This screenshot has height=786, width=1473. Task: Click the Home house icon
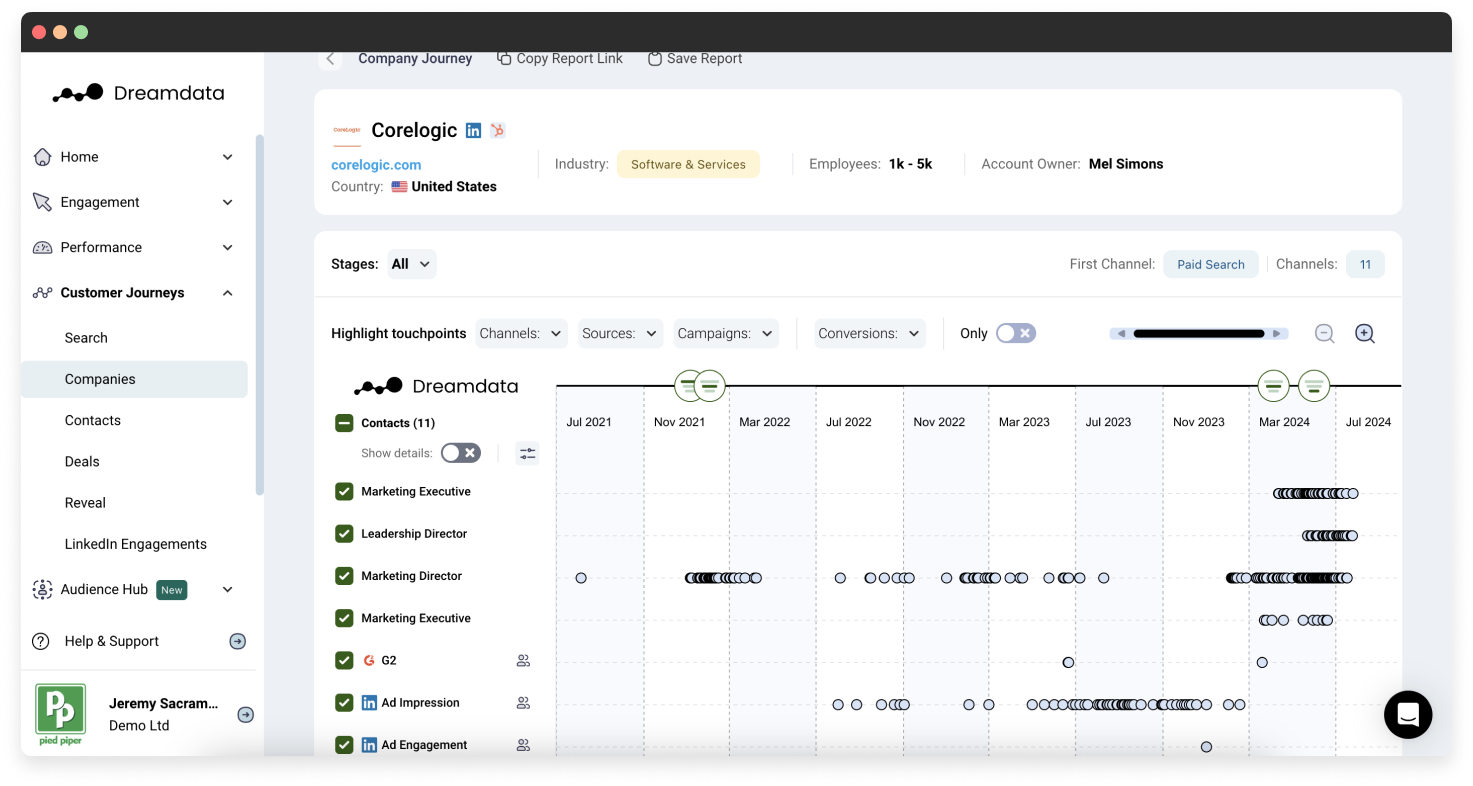[x=42, y=157]
